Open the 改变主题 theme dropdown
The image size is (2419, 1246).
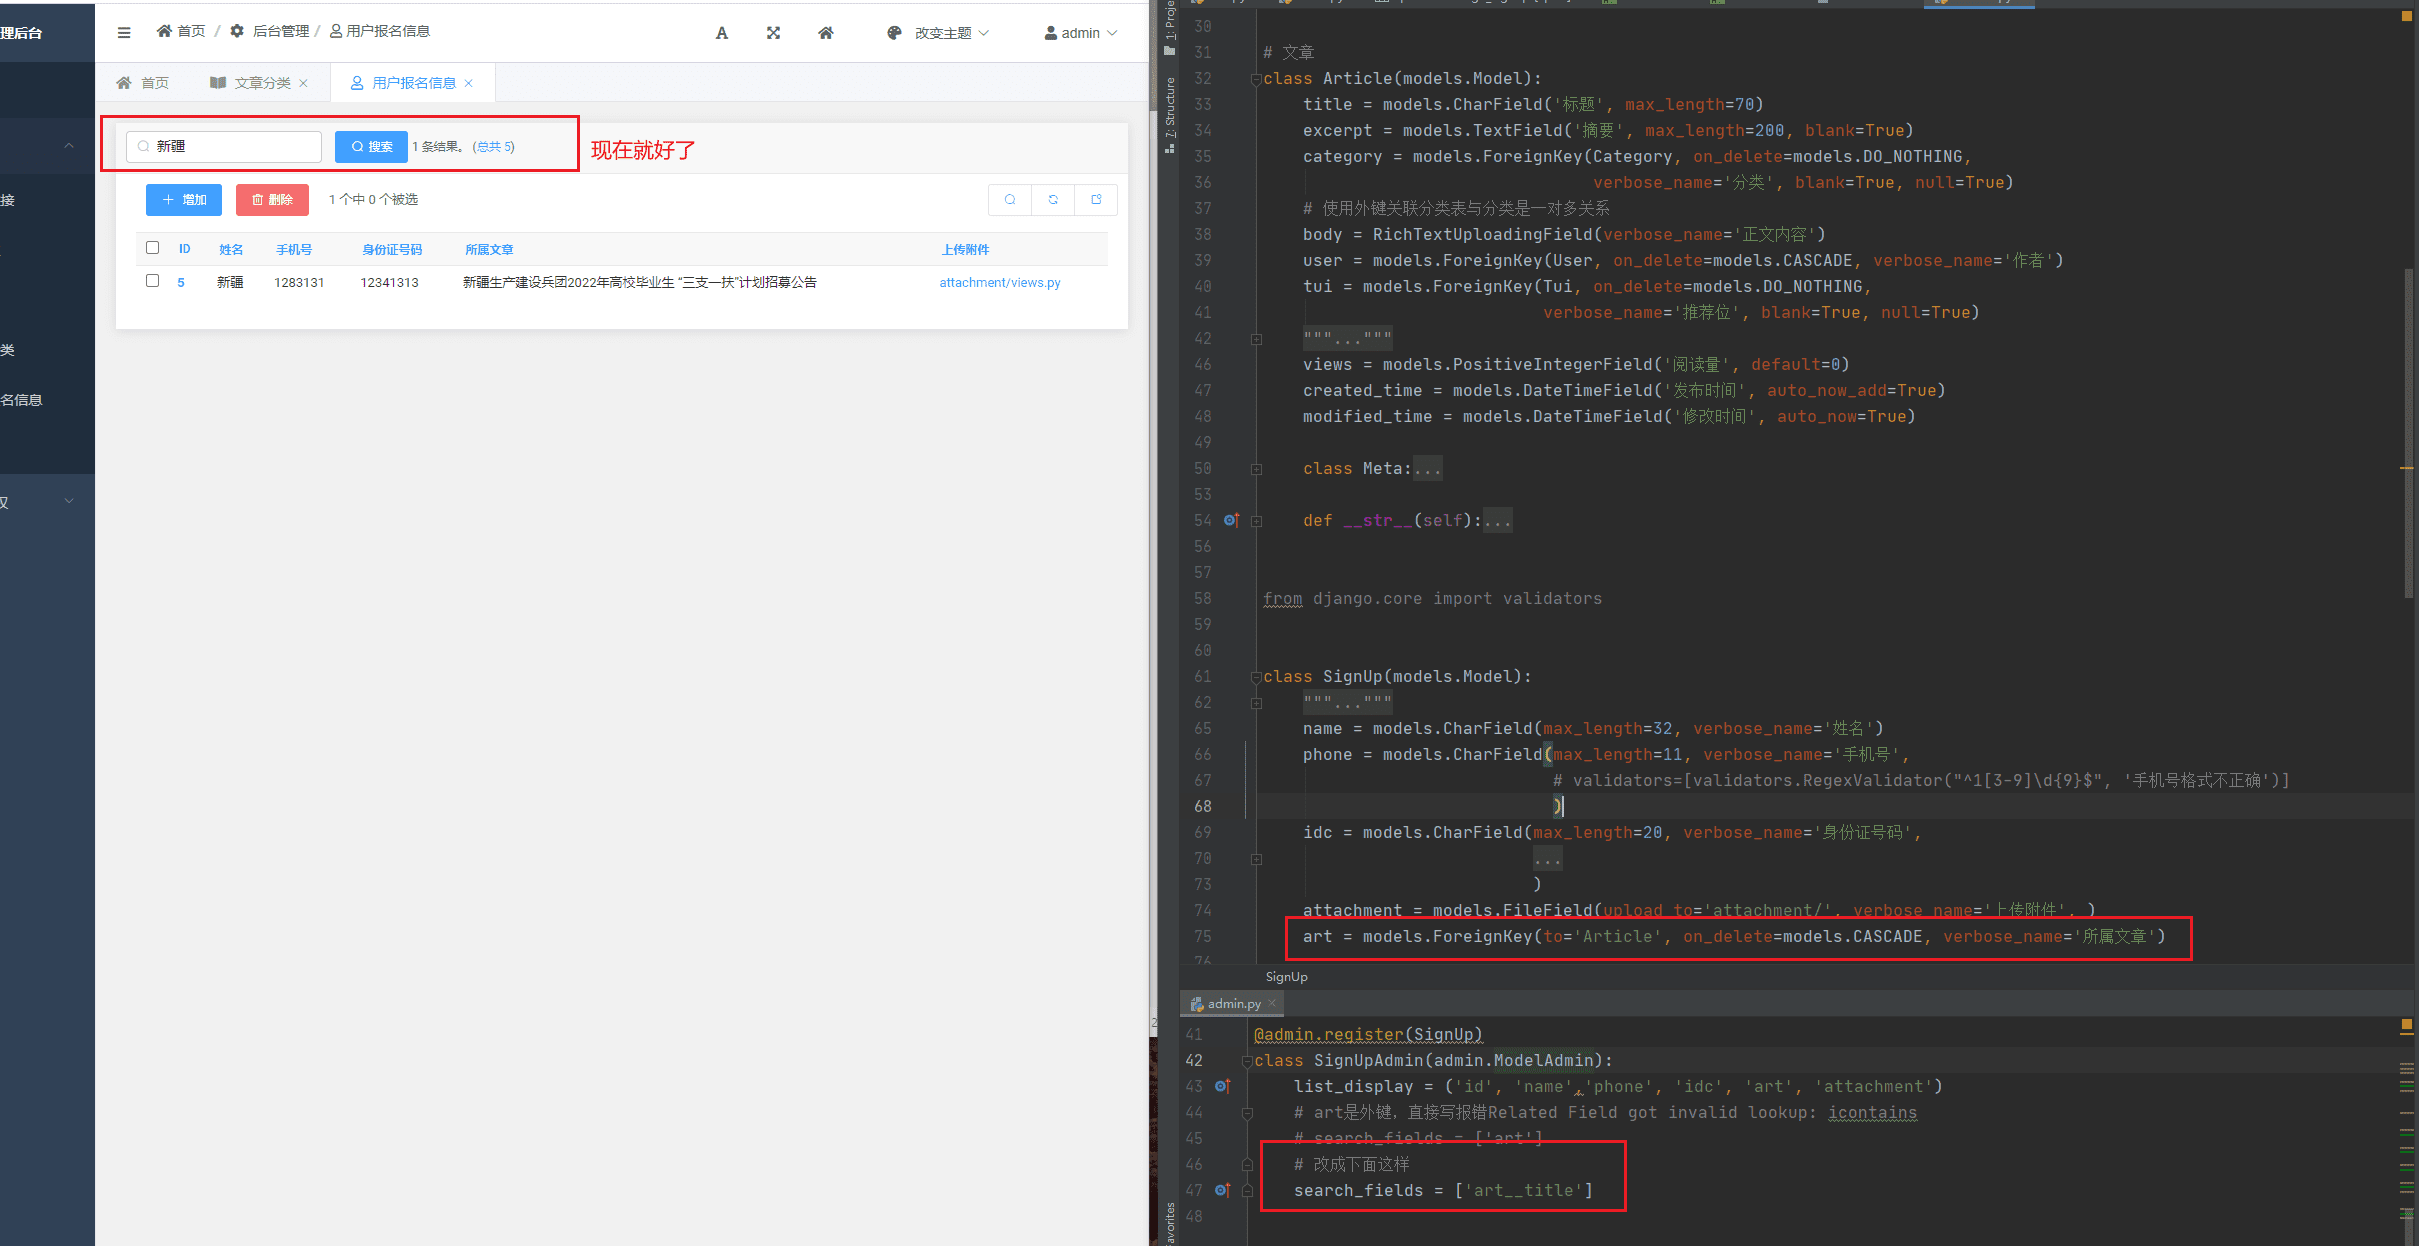click(x=938, y=33)
